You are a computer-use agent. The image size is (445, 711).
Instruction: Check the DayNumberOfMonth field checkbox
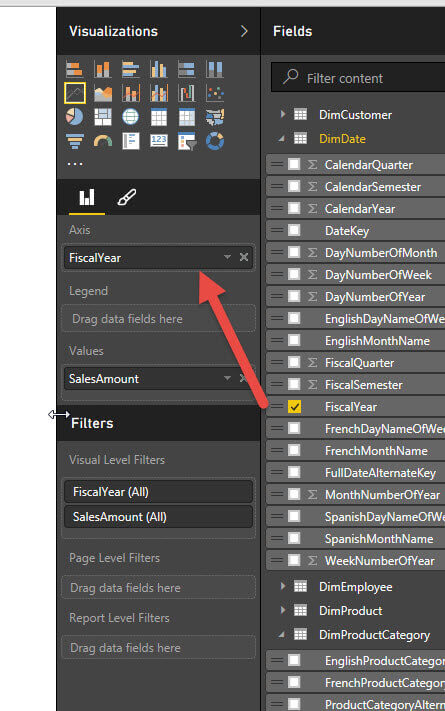point(294,252)
